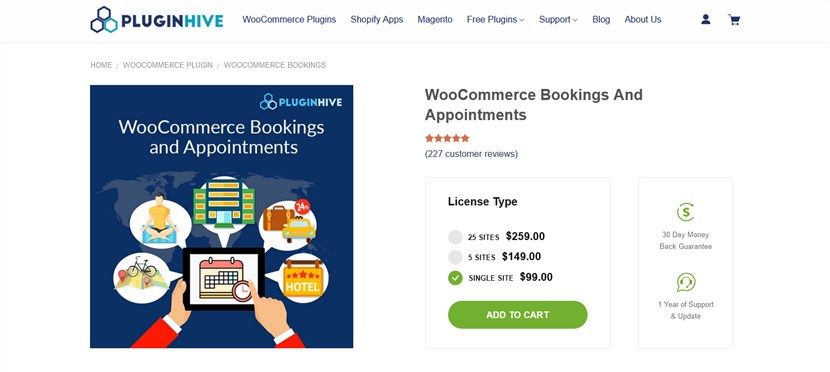The width and height of the screenshot is (830, 372).
Task: Go to the Magento menu item
Action: tap(435, 20)
